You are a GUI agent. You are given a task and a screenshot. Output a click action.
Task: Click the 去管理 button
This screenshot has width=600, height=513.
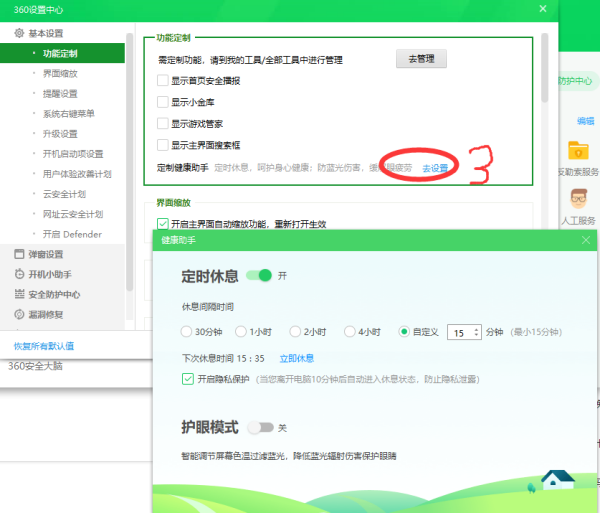(420, 59)
